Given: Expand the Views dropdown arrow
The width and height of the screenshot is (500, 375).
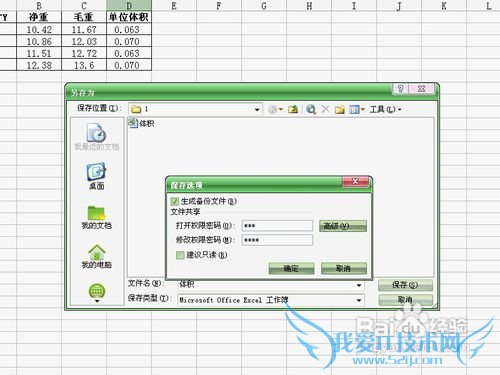Looking at the screenshot, I should 363,109.
